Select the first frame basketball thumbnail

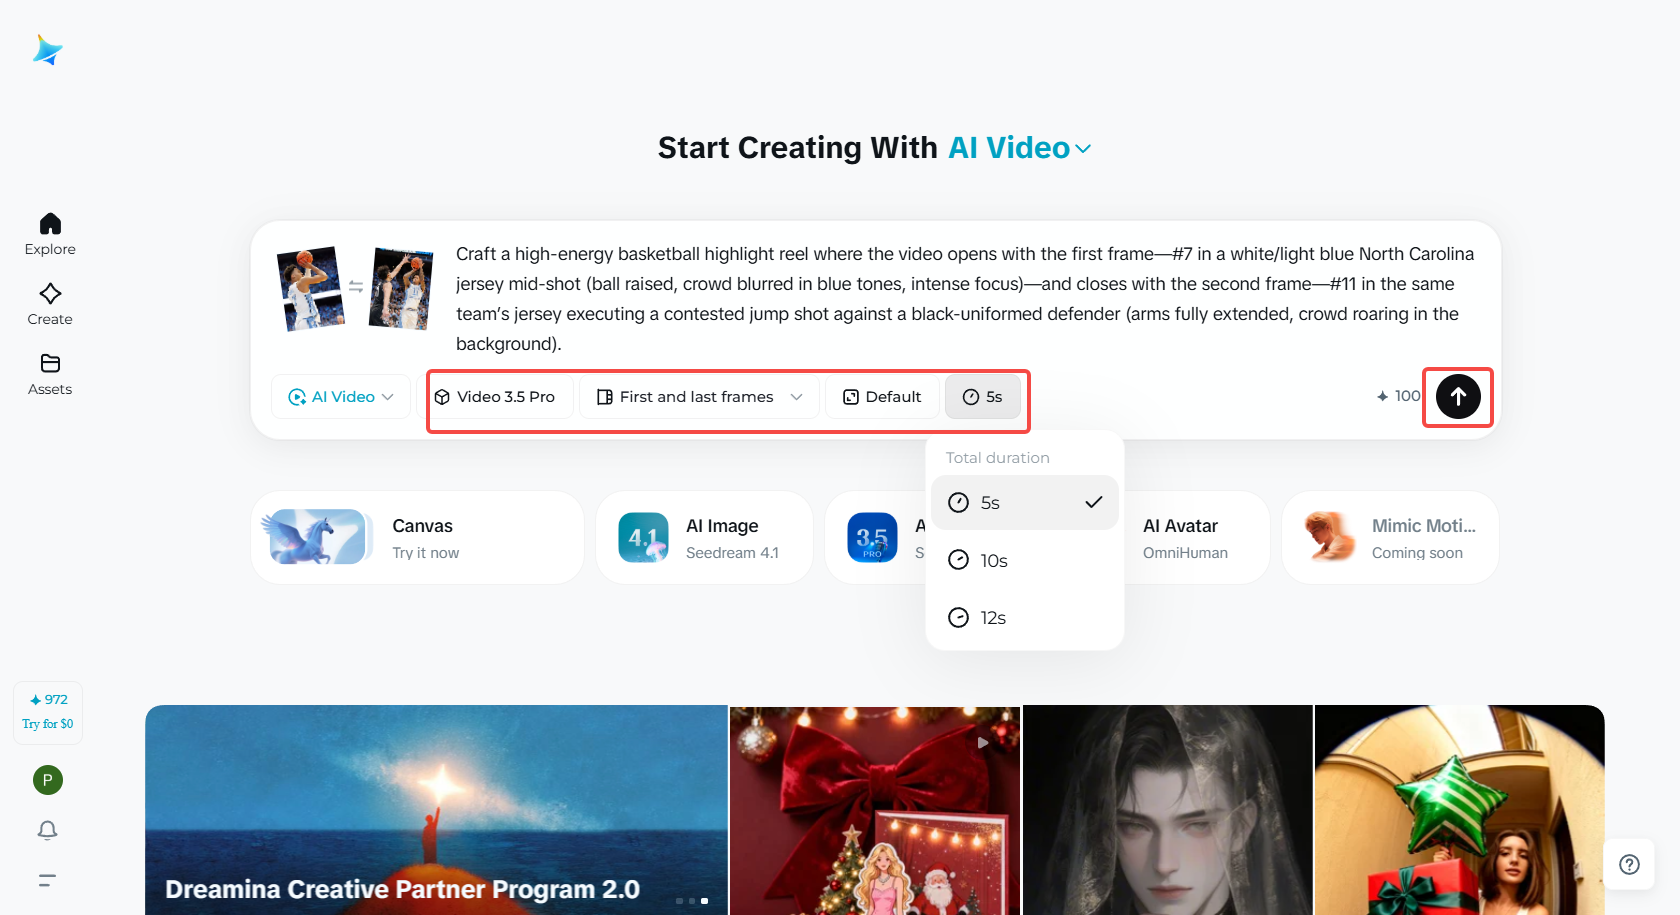310,288
